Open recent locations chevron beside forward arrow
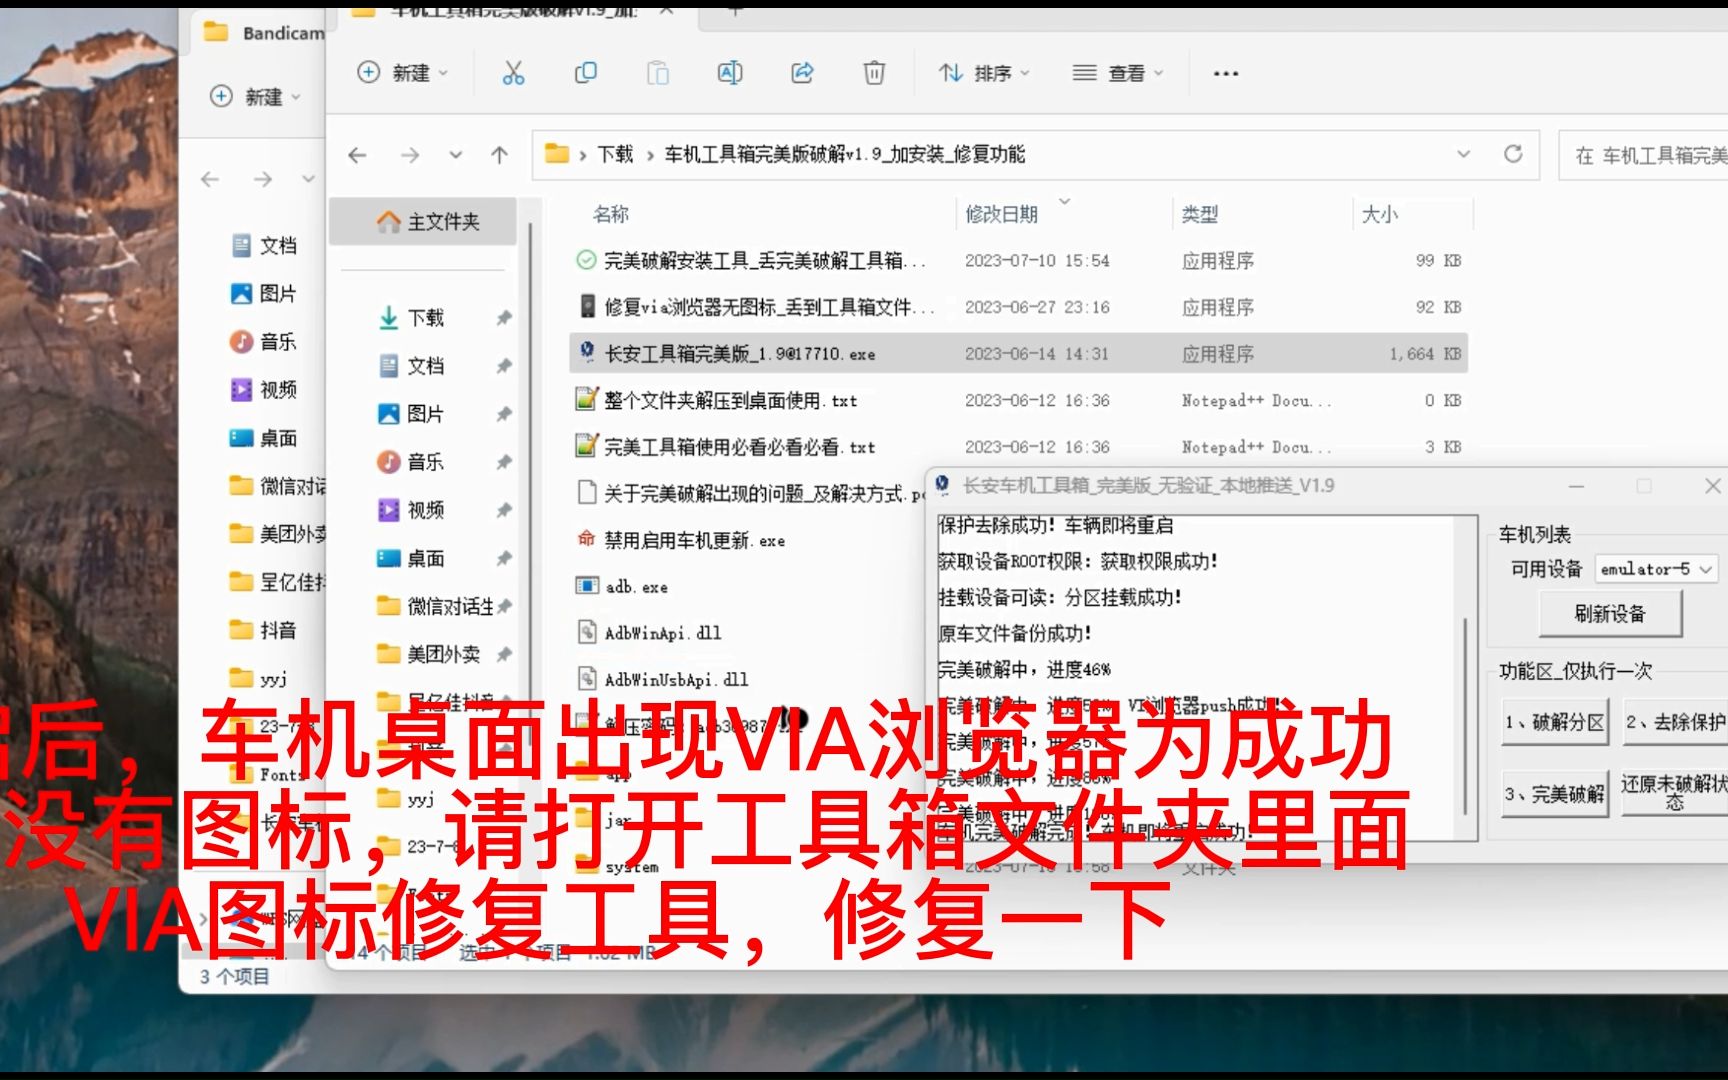 tap(456, 155)
